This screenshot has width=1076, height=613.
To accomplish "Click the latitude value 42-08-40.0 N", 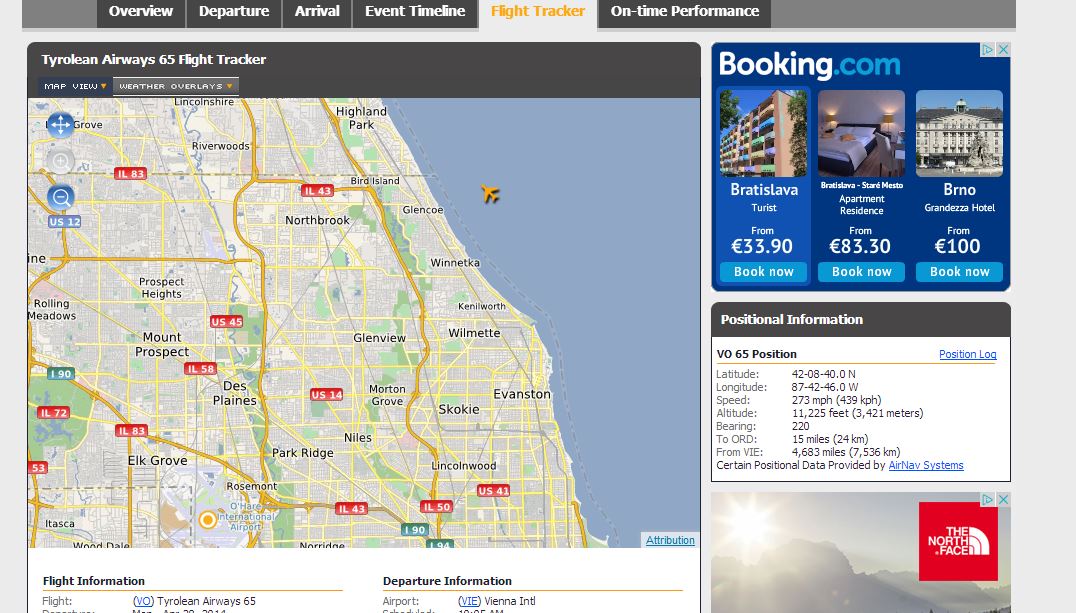I will click(x=823, y=374).
